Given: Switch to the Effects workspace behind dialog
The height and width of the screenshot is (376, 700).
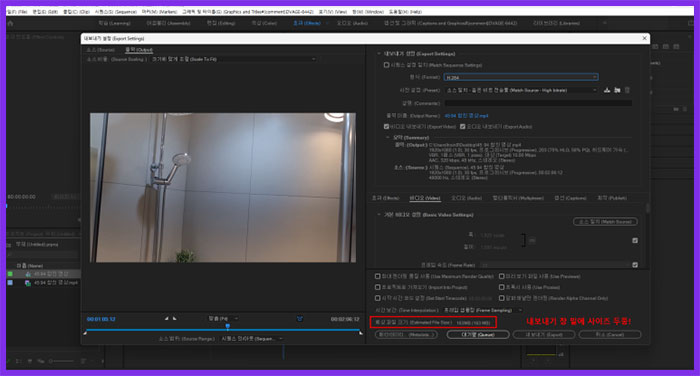Looking at the screenshot, I should 307,23.
